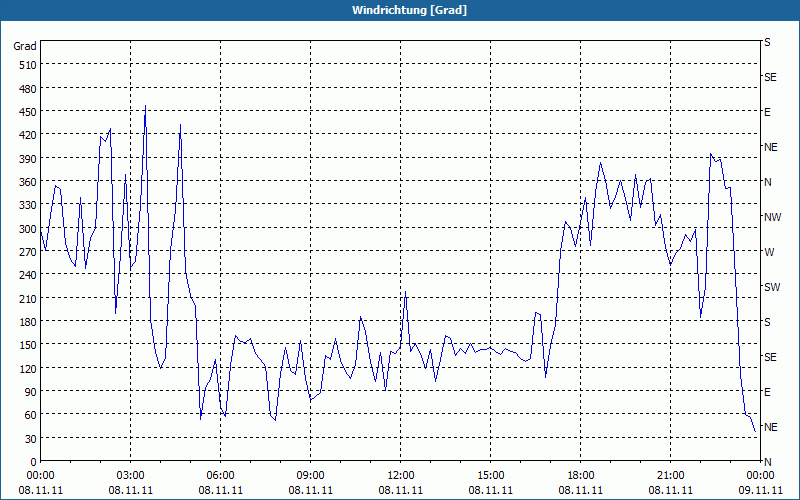
Task: Select the Grad unit label
Action: tap(25, 46)
